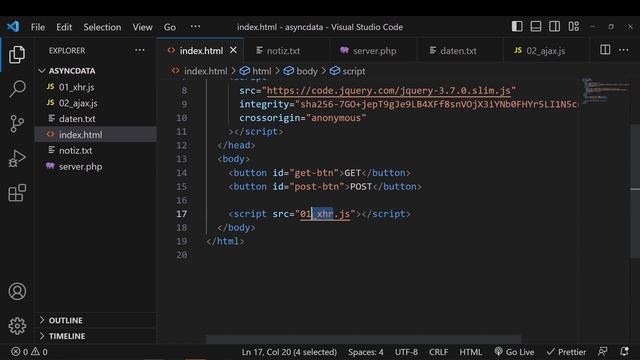The image size is (640, 360).
Task: Change language mode via HTML status
Action: tap(471, 352)
